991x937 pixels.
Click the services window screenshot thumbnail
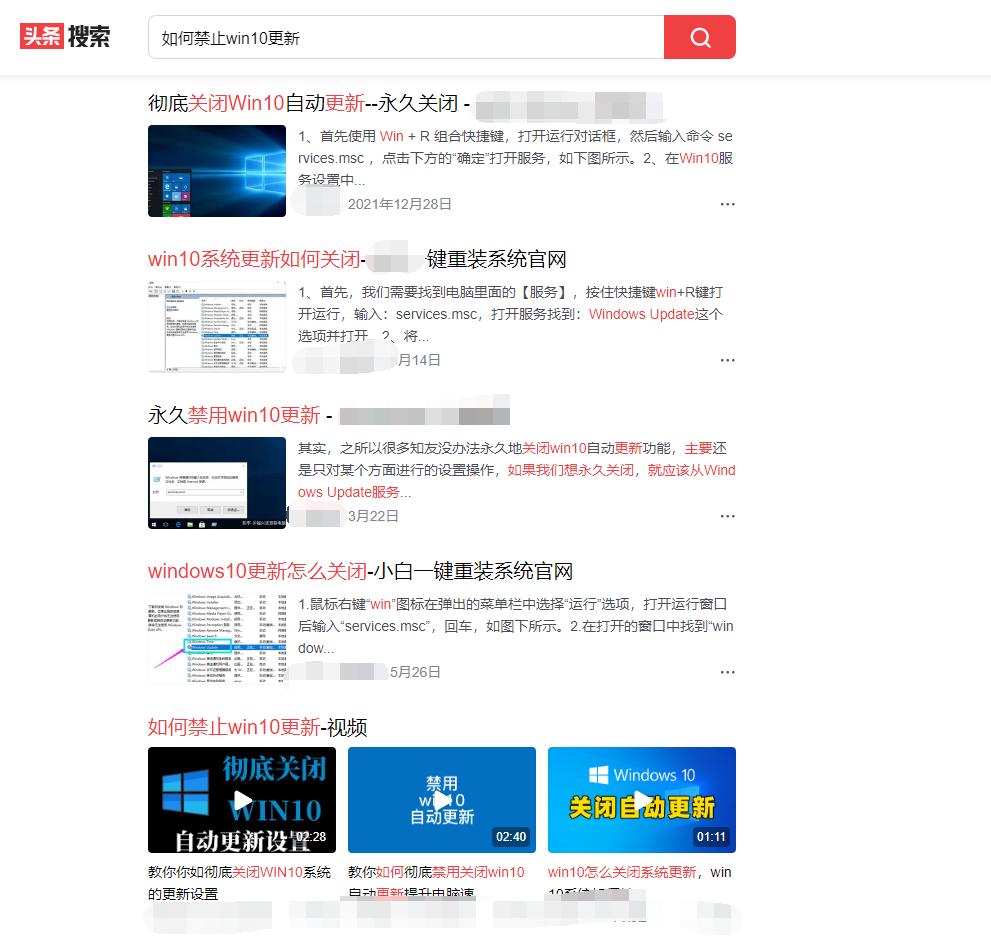(x=217, y=326)
